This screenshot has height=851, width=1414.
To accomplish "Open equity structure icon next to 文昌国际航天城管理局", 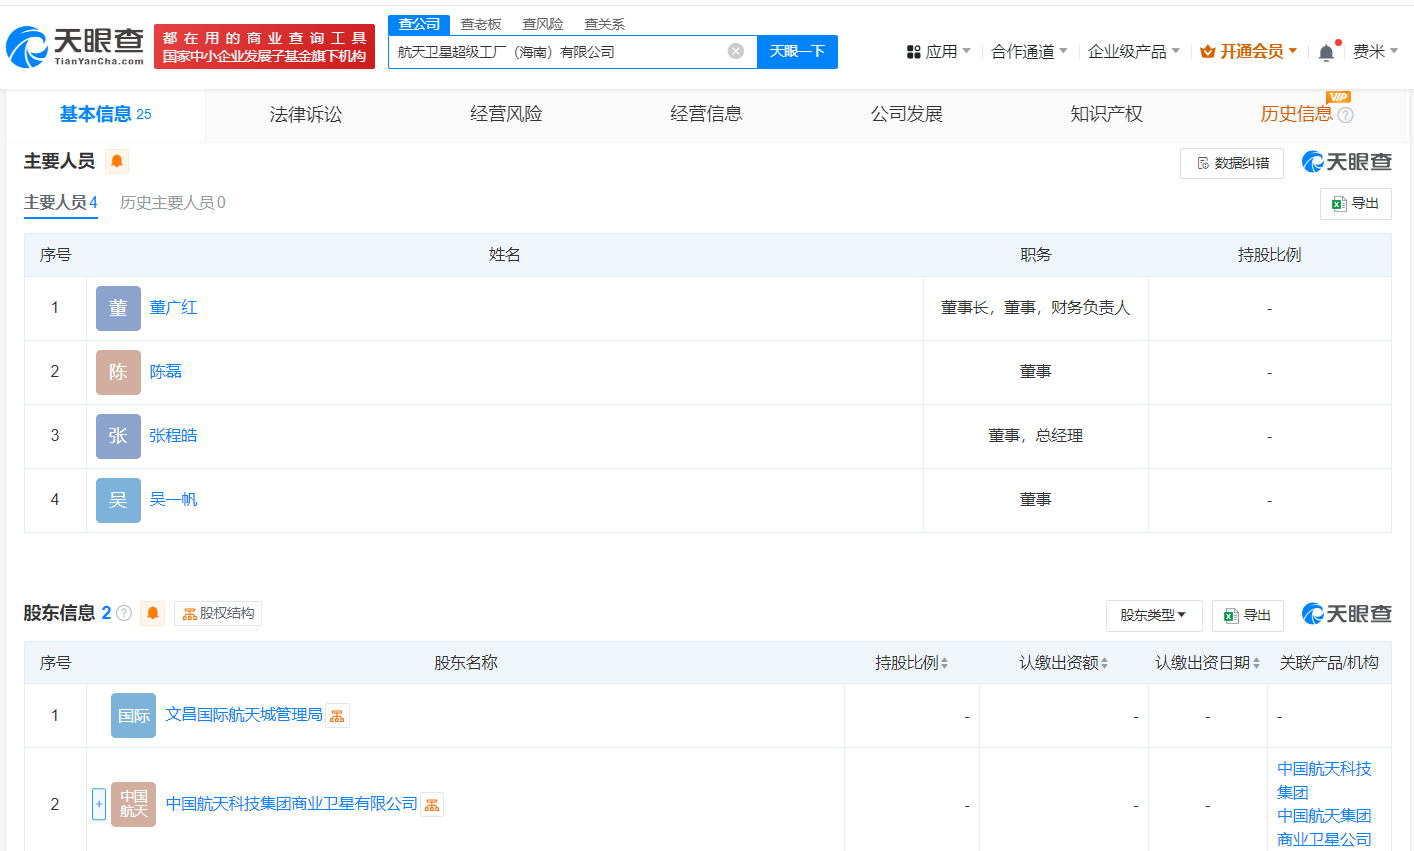I will pos(337,716).
